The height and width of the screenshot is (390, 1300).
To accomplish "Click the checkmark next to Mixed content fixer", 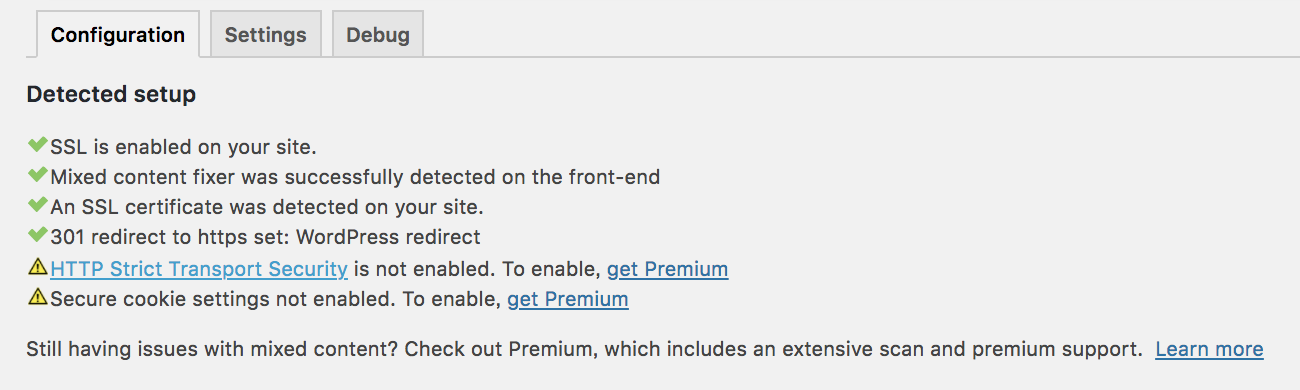I will (38, 176).
